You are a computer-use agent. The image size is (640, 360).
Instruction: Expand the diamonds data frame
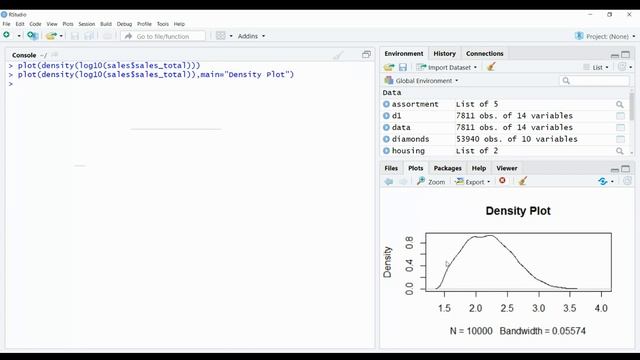pyautogui.click(x=386, y=139)
